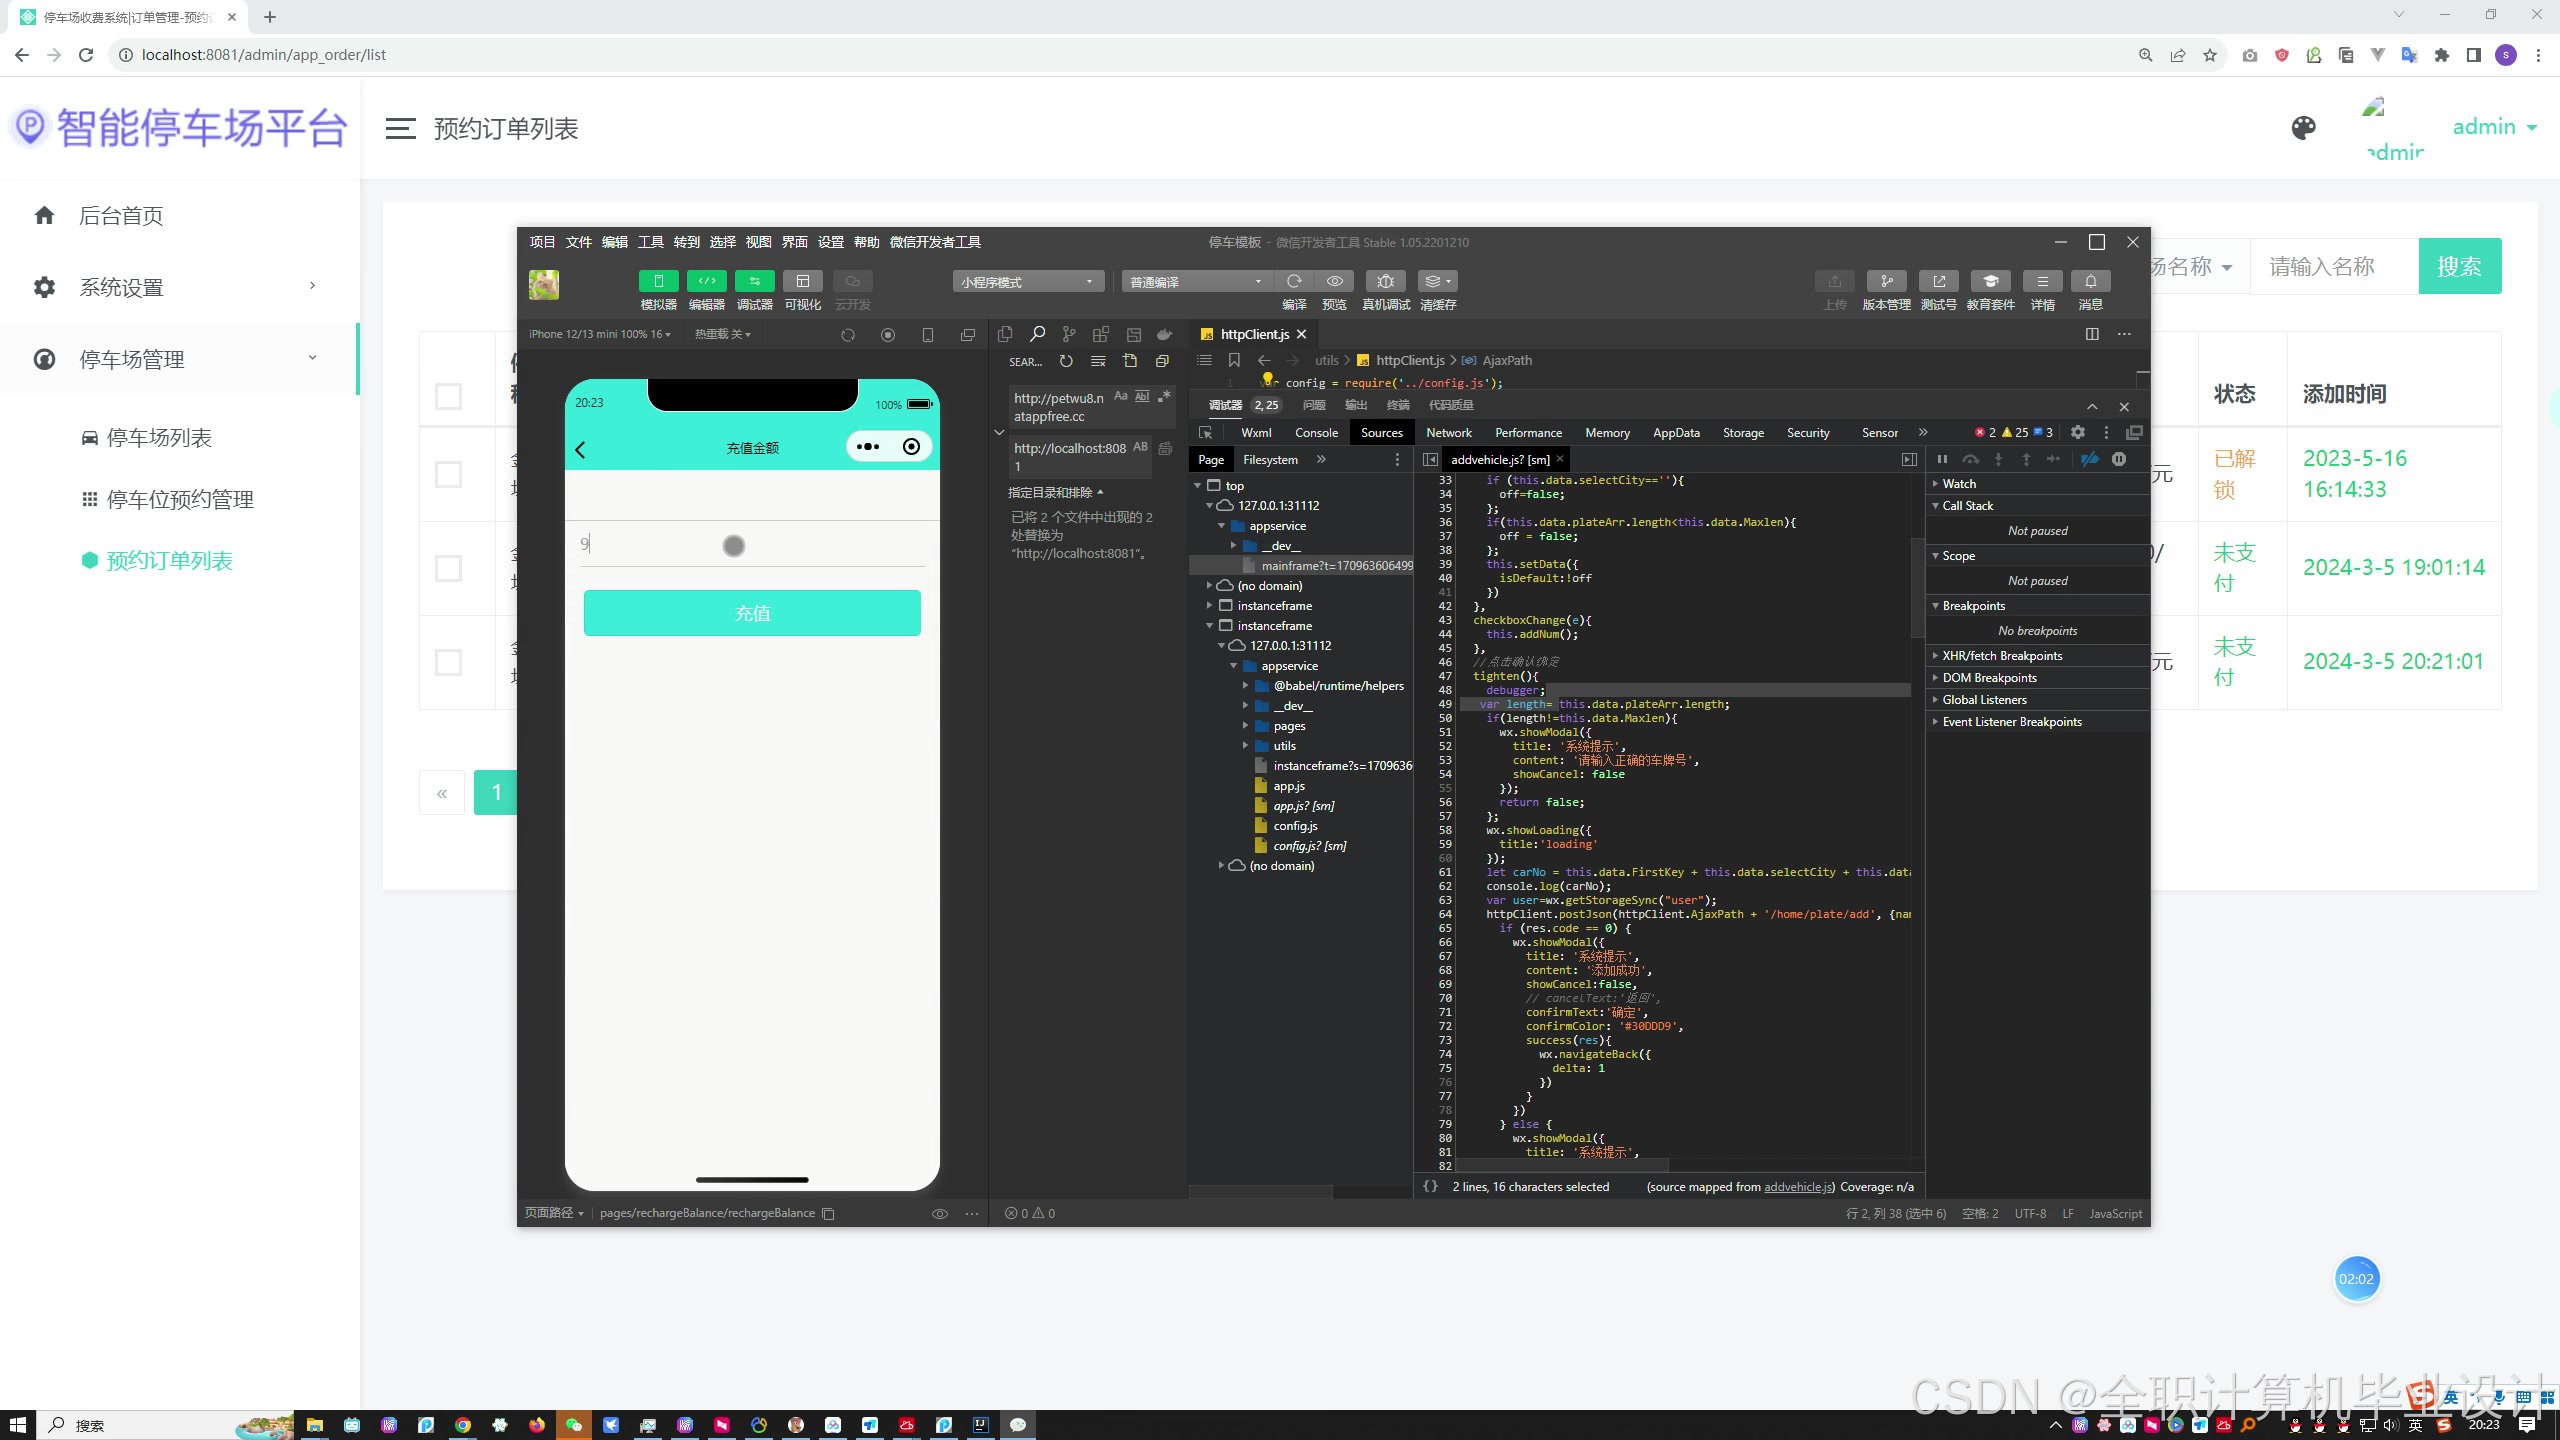The width and height of the screenshot is (2560, 1440).
Task: Click the compile refresh (编译) icon
Action: pos(1294,281)
